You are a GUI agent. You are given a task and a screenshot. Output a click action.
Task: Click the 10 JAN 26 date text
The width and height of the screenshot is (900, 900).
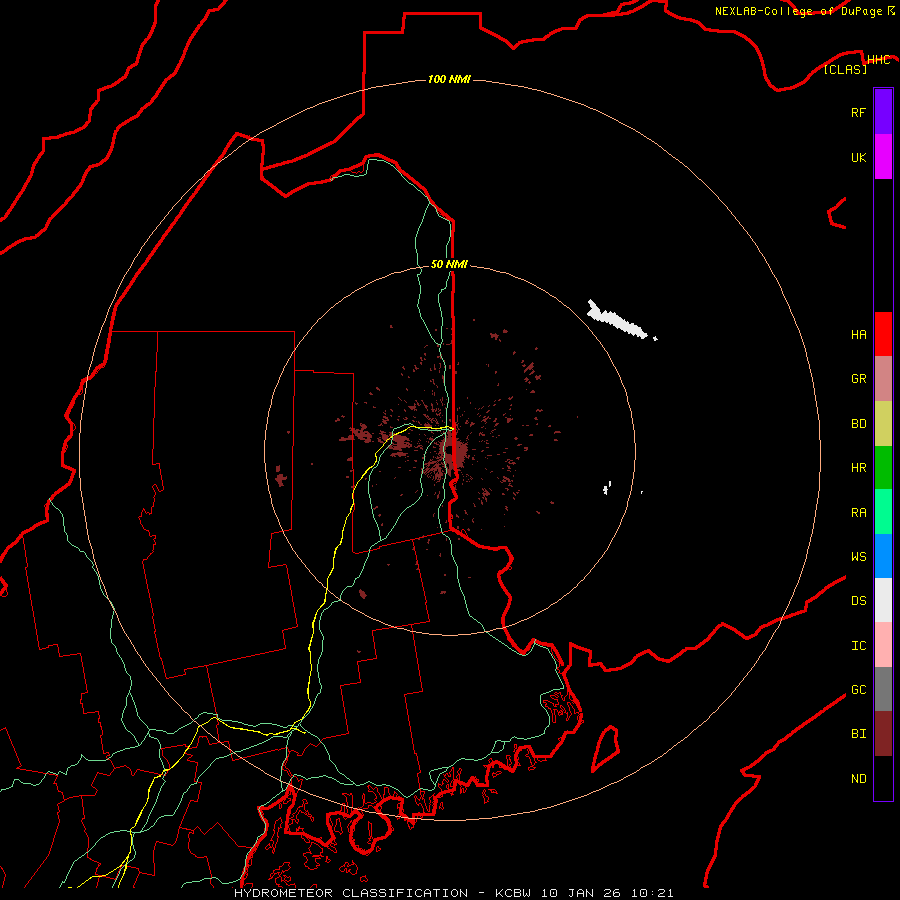581,893
